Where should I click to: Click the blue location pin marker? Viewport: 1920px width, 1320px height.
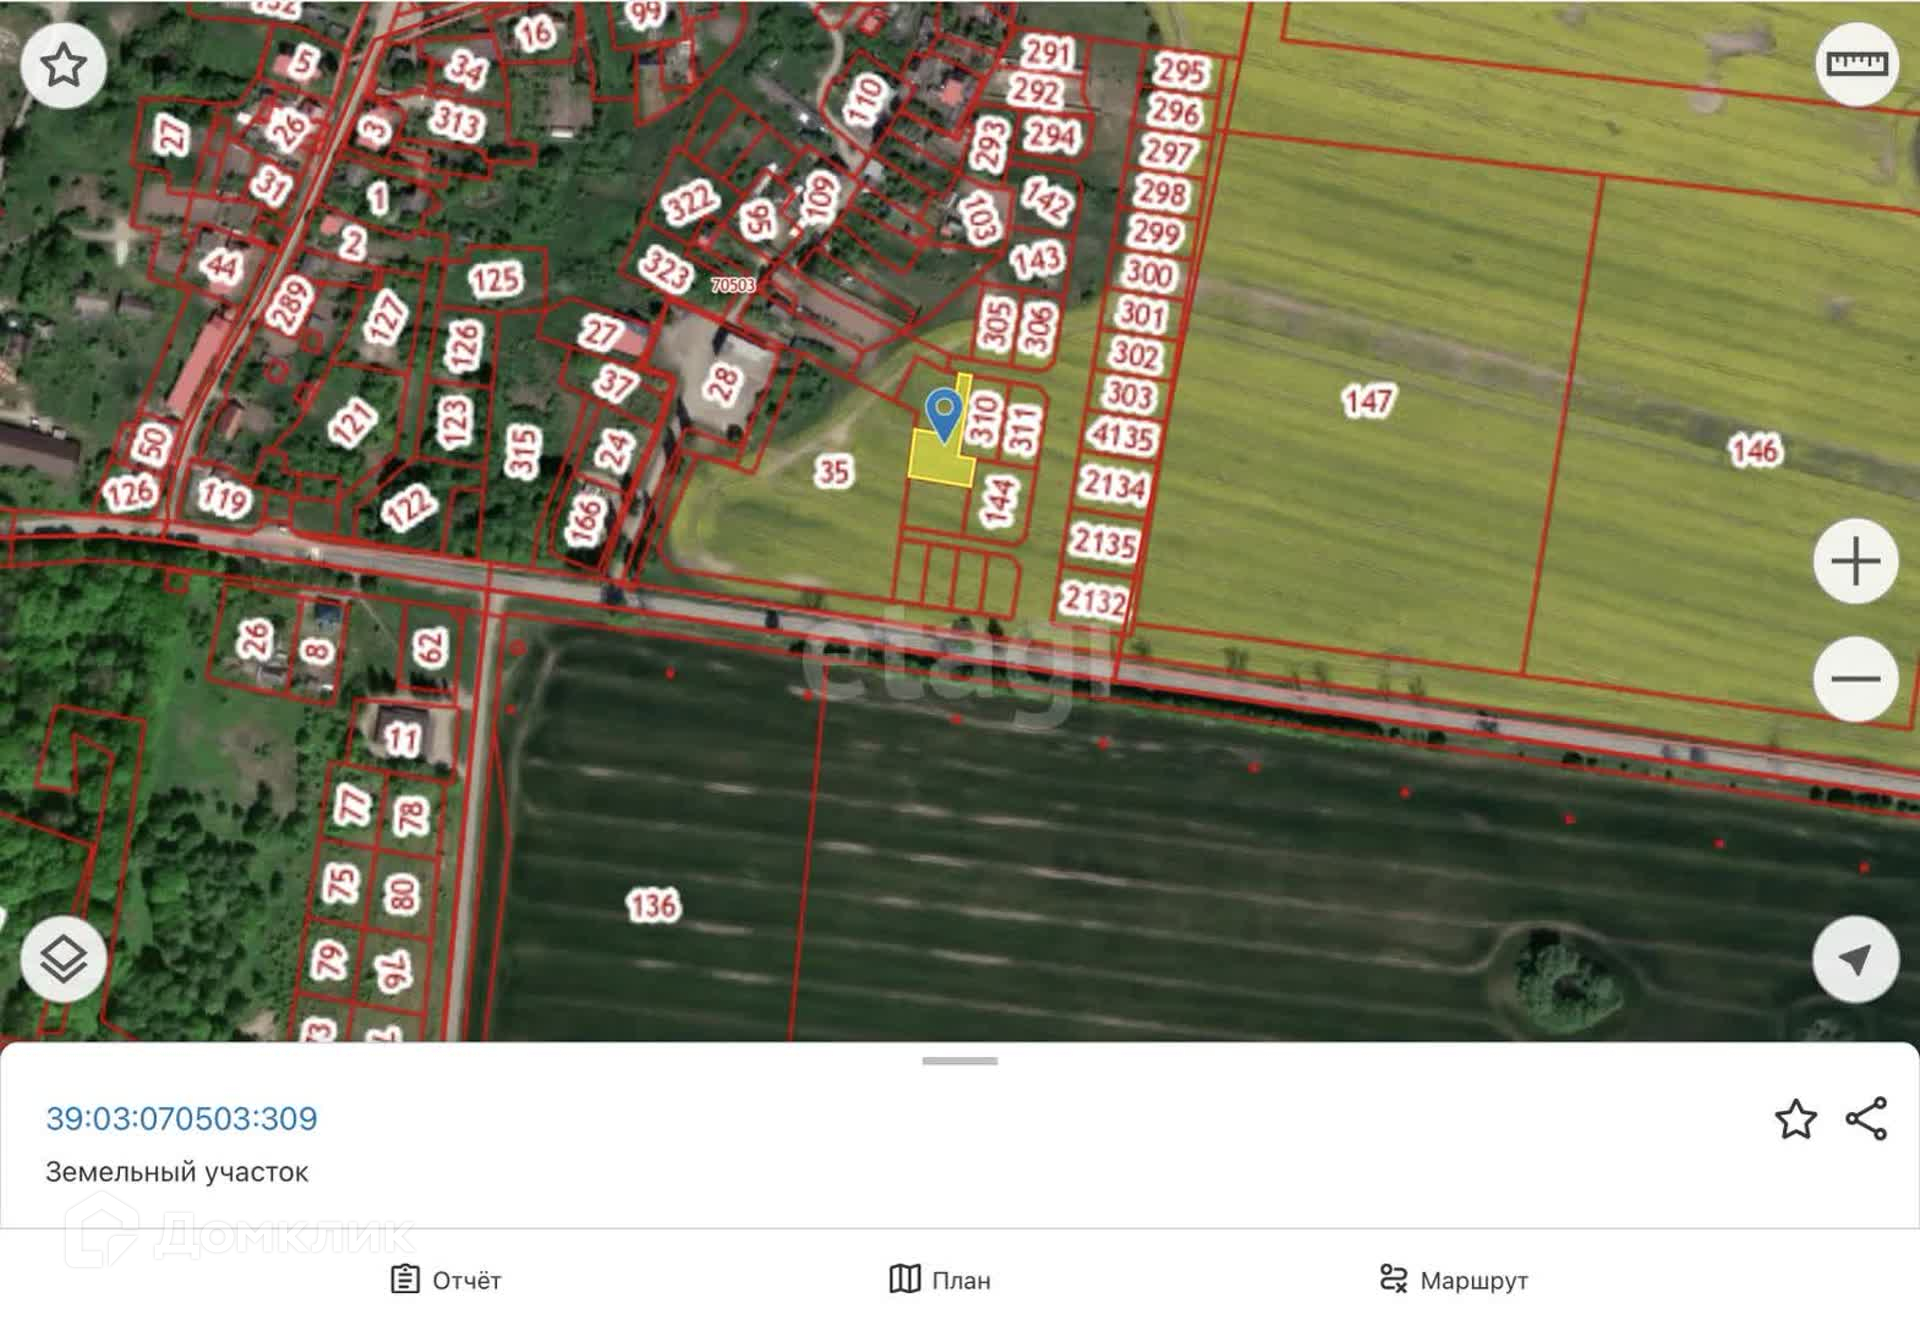943,412
